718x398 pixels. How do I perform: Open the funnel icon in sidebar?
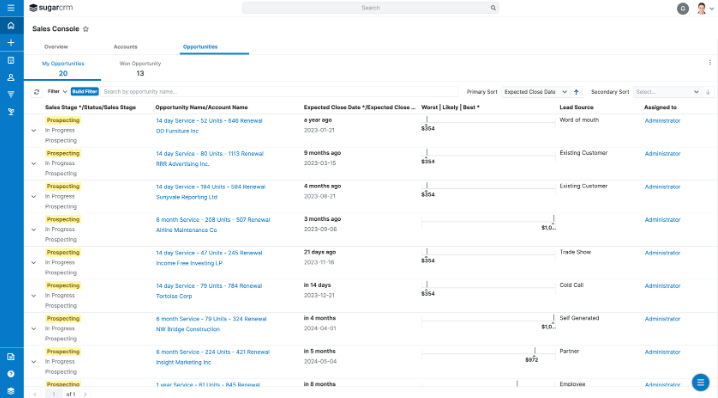[11, 94]
